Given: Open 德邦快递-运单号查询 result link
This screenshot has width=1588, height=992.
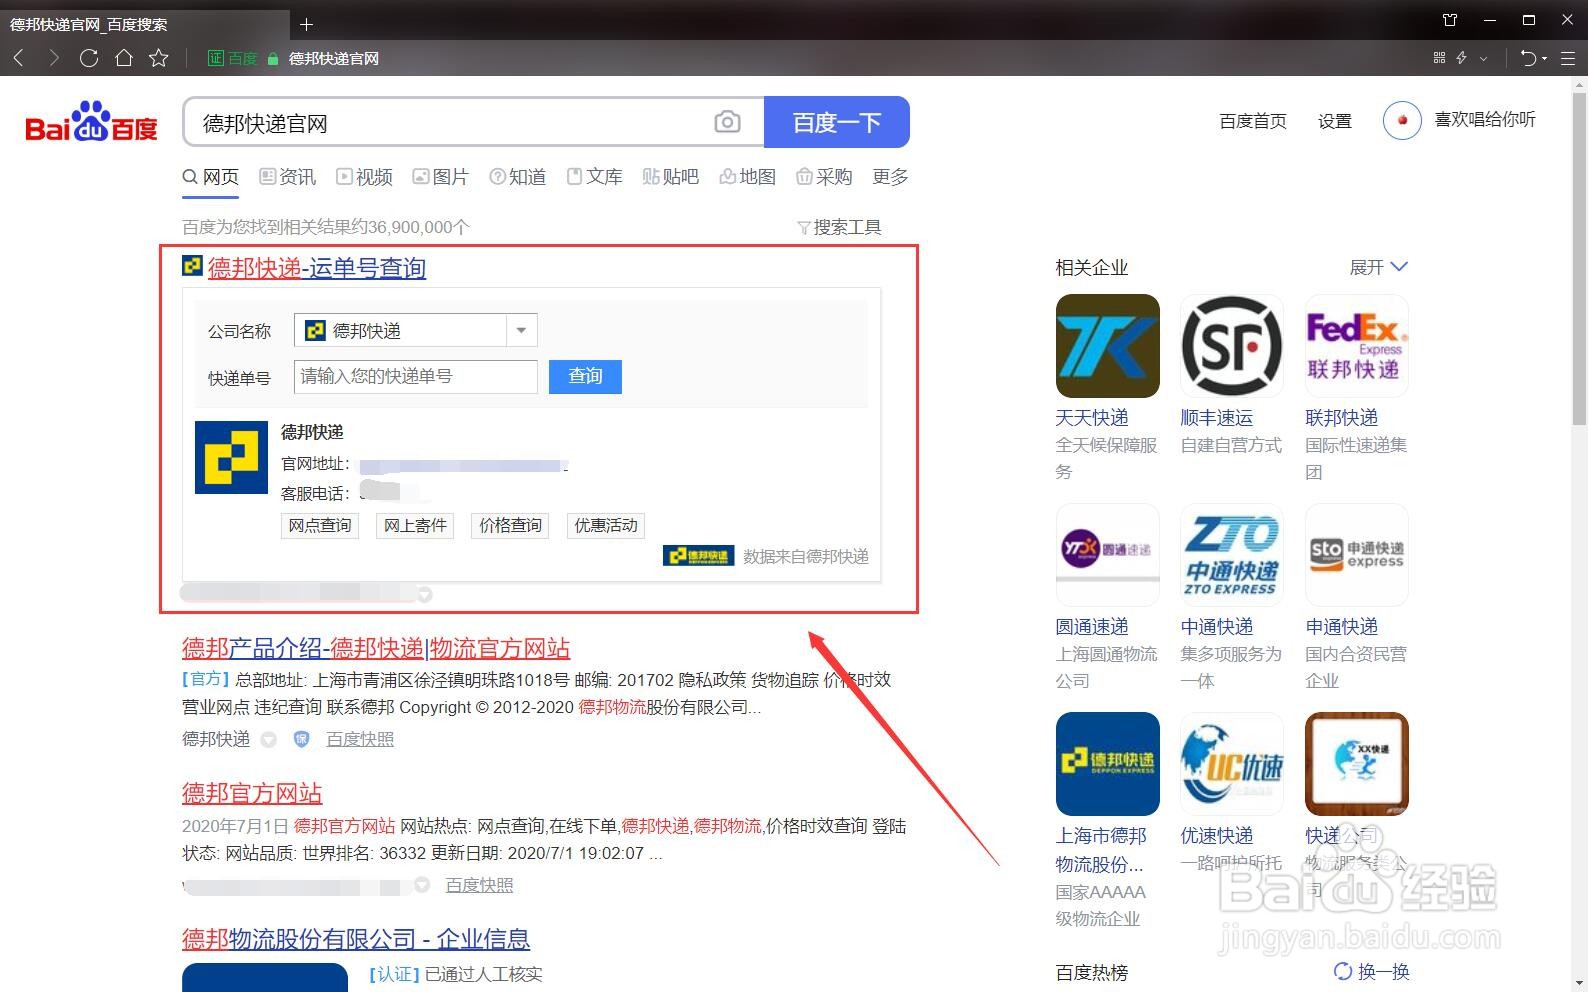Looking at the screenshot, I should pyautogui.click(x=317, y=268).
